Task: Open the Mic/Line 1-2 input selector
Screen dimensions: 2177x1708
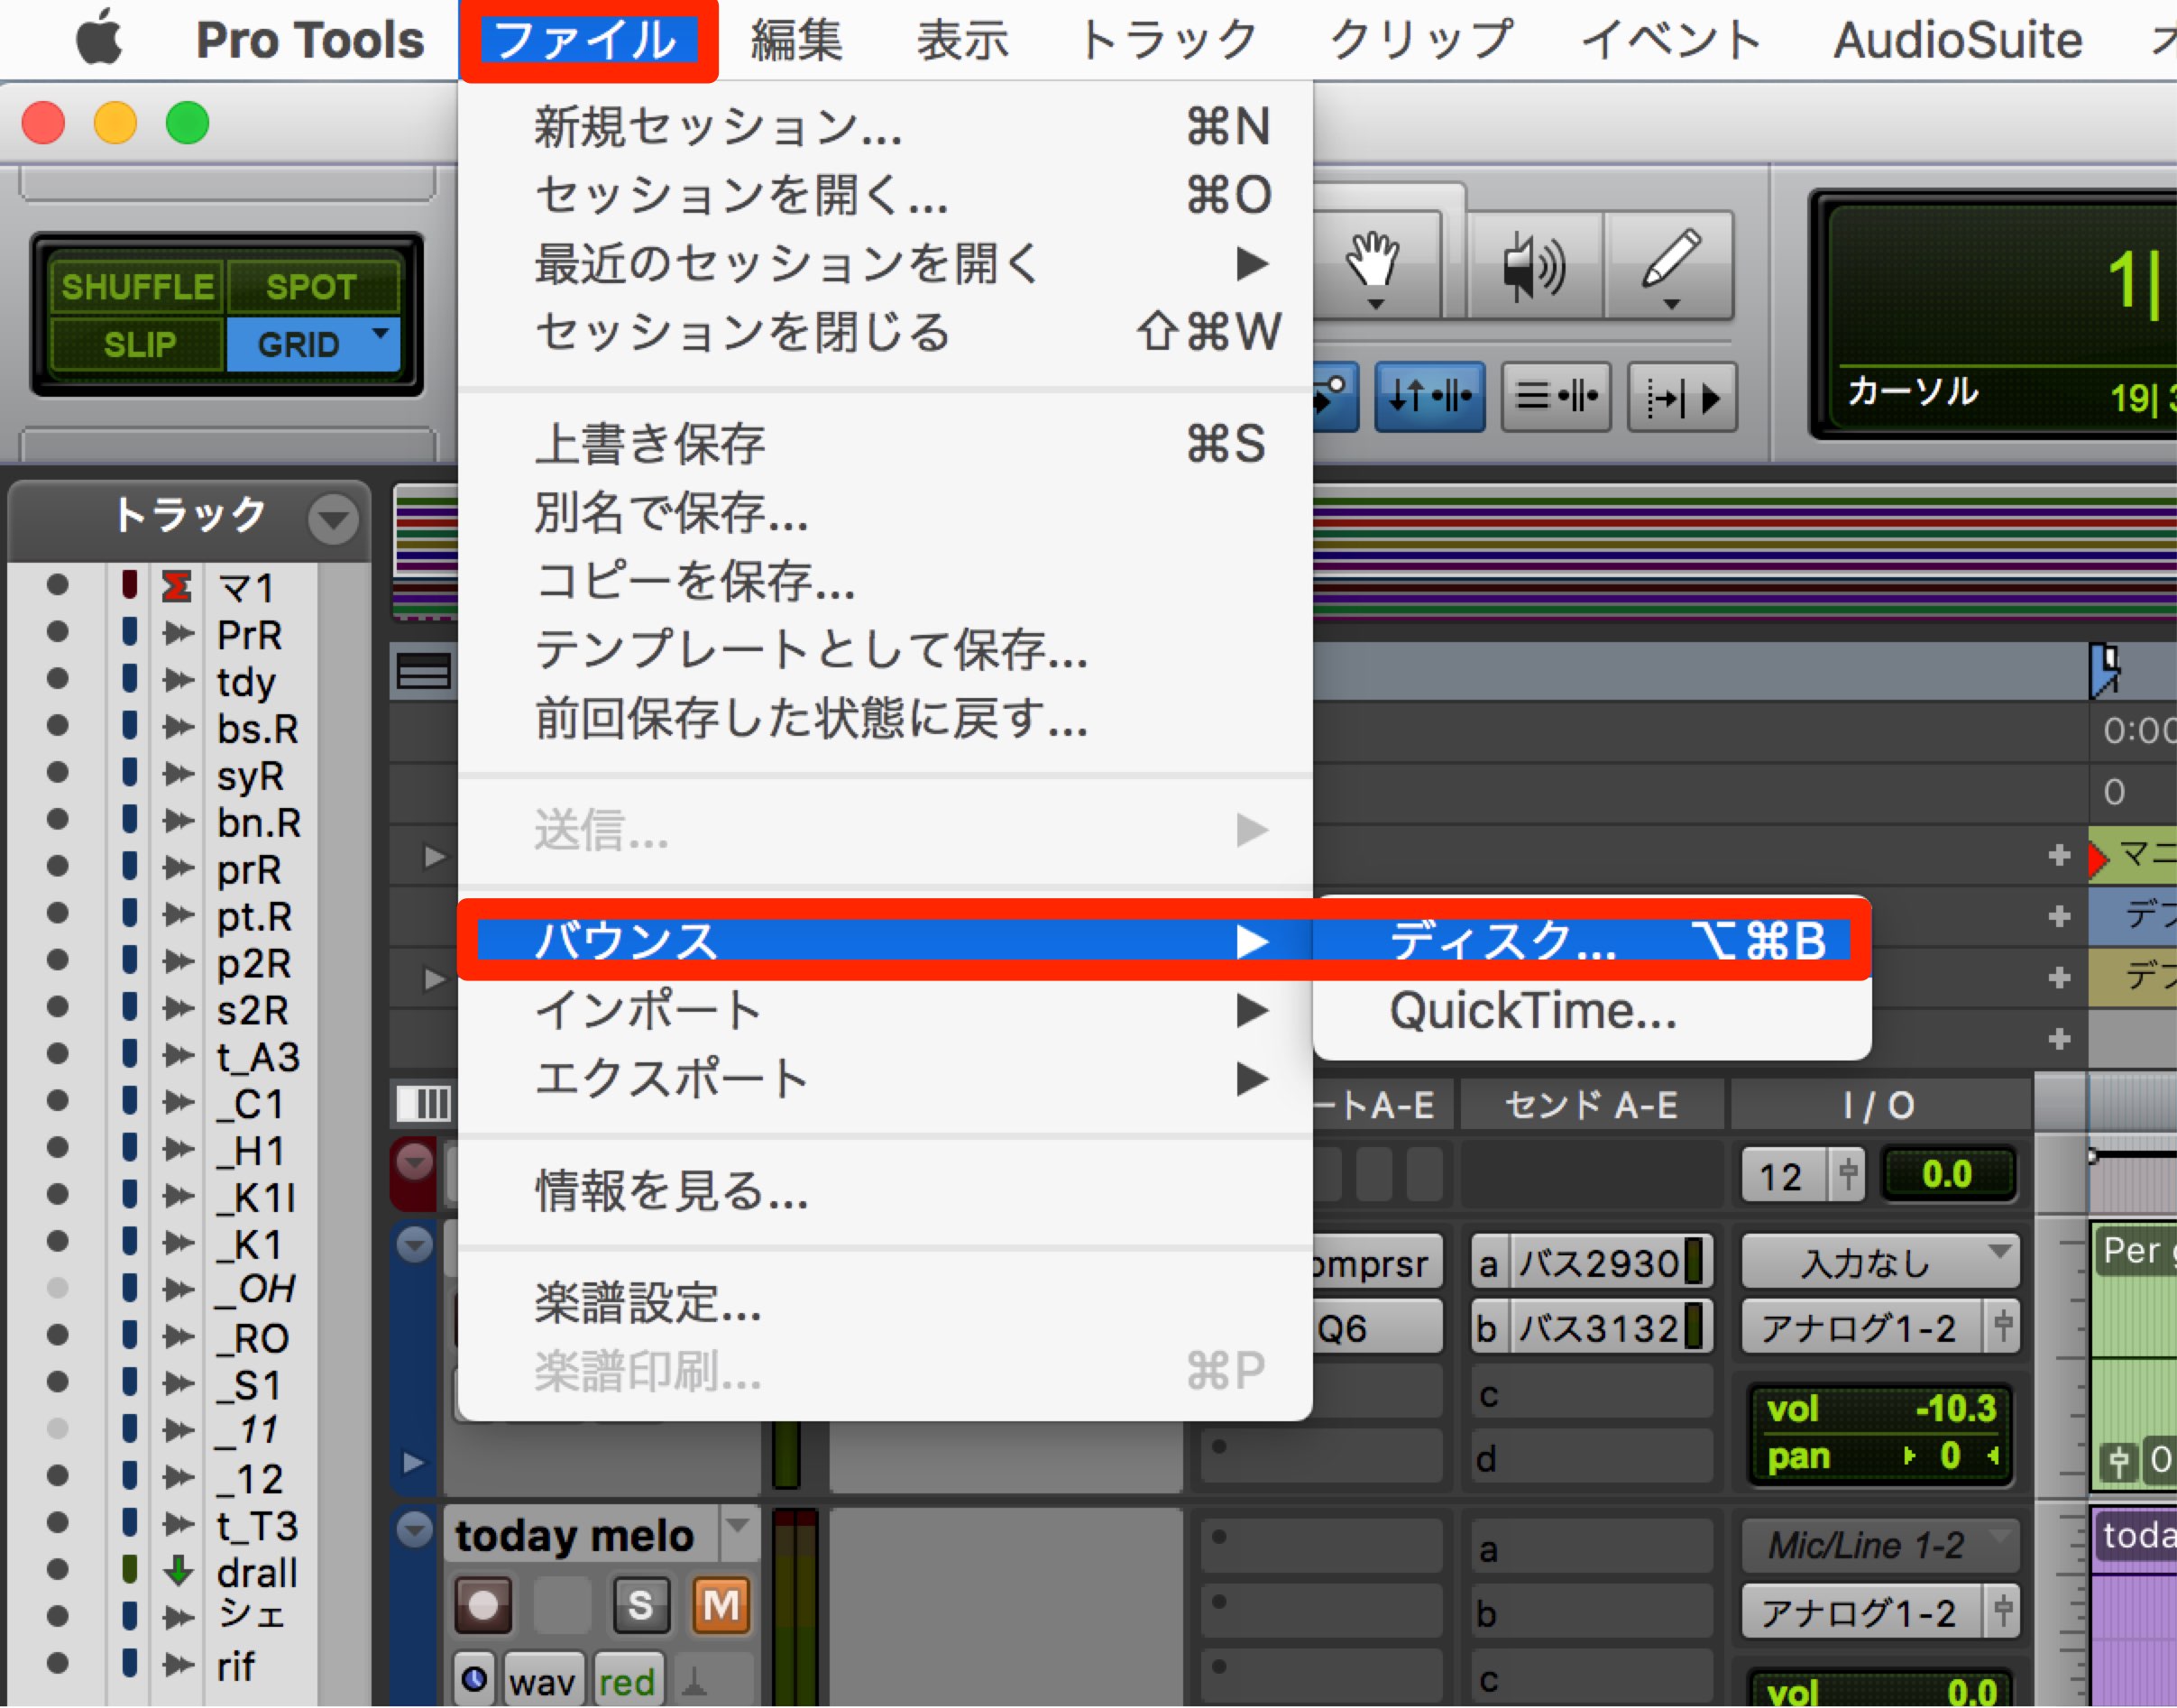Action: 1880,1545
